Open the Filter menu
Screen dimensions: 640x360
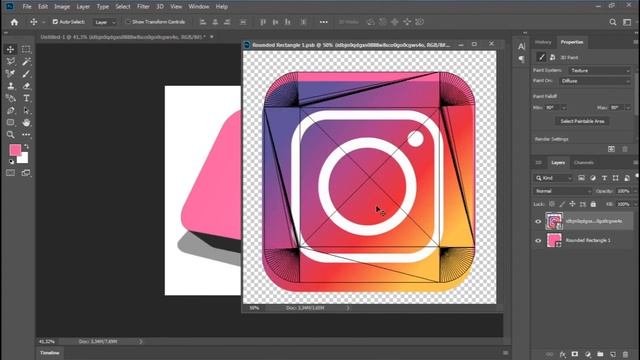click(x=143, y=7)
